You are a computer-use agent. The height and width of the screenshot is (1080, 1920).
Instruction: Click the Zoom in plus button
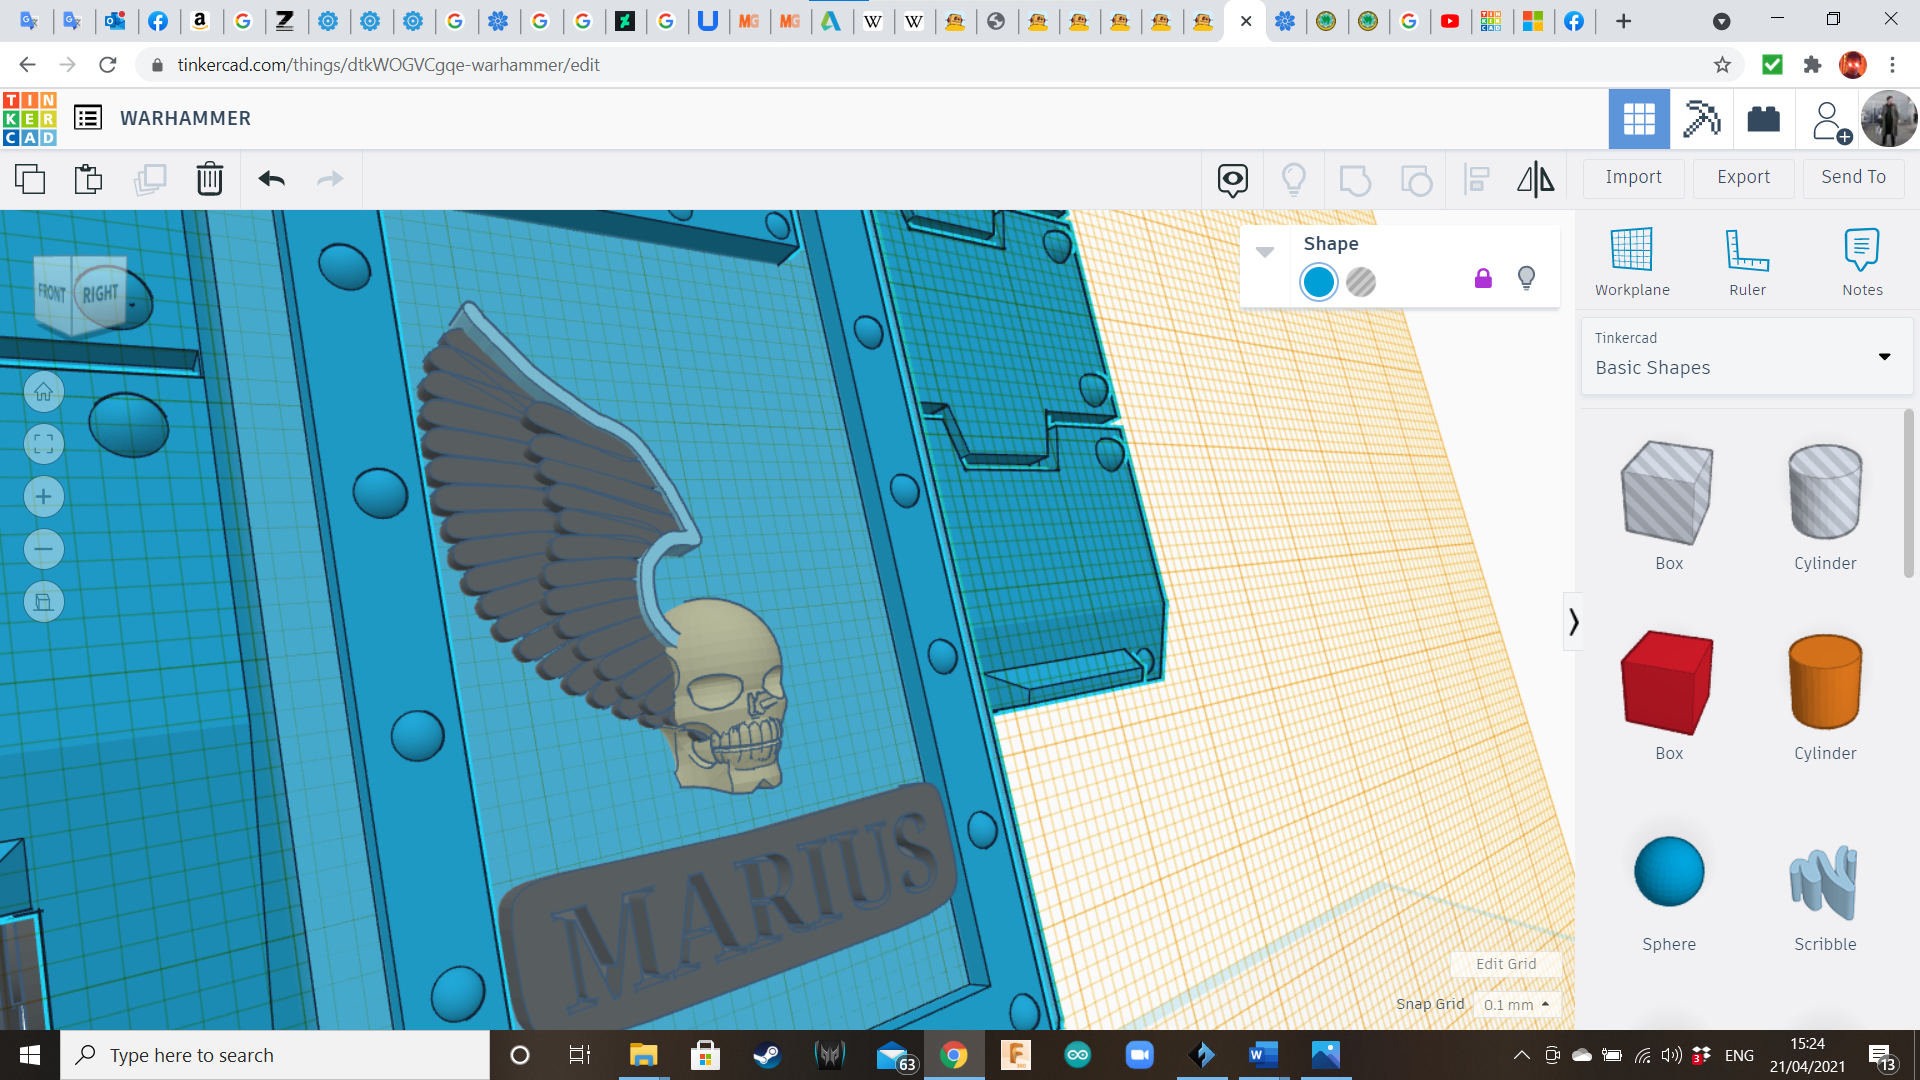(x=44, y=497)
